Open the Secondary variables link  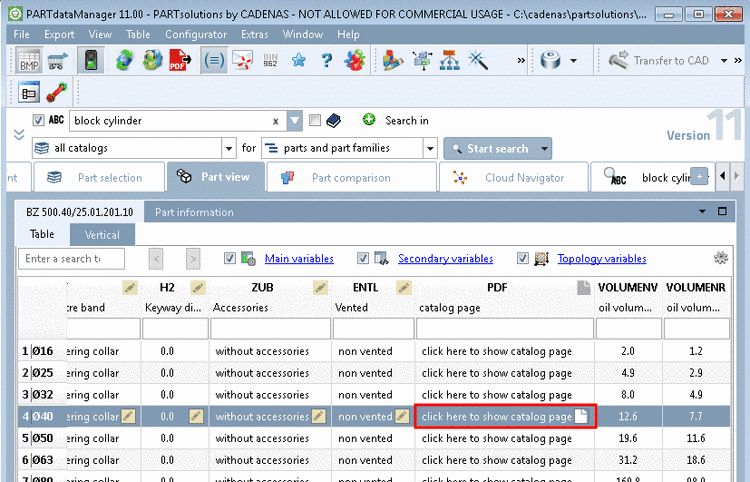click(445, 259)
